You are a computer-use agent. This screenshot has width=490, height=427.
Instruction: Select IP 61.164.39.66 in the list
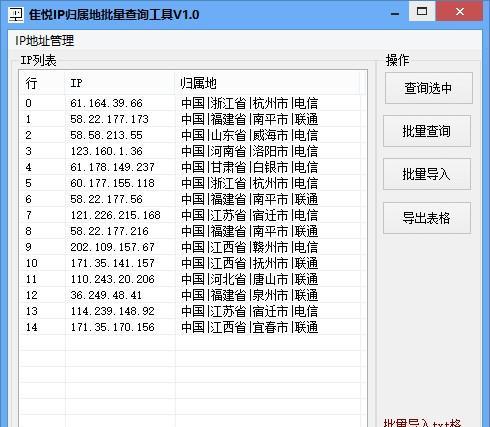[106, 103]
